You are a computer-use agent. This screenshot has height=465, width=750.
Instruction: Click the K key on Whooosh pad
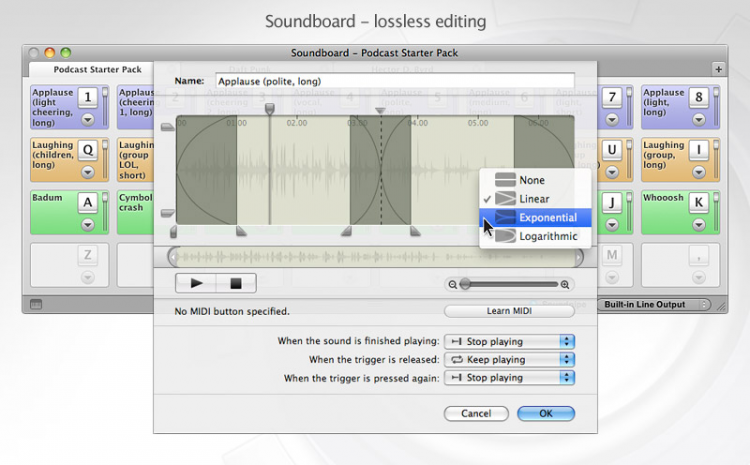click(x=698, y=201)
